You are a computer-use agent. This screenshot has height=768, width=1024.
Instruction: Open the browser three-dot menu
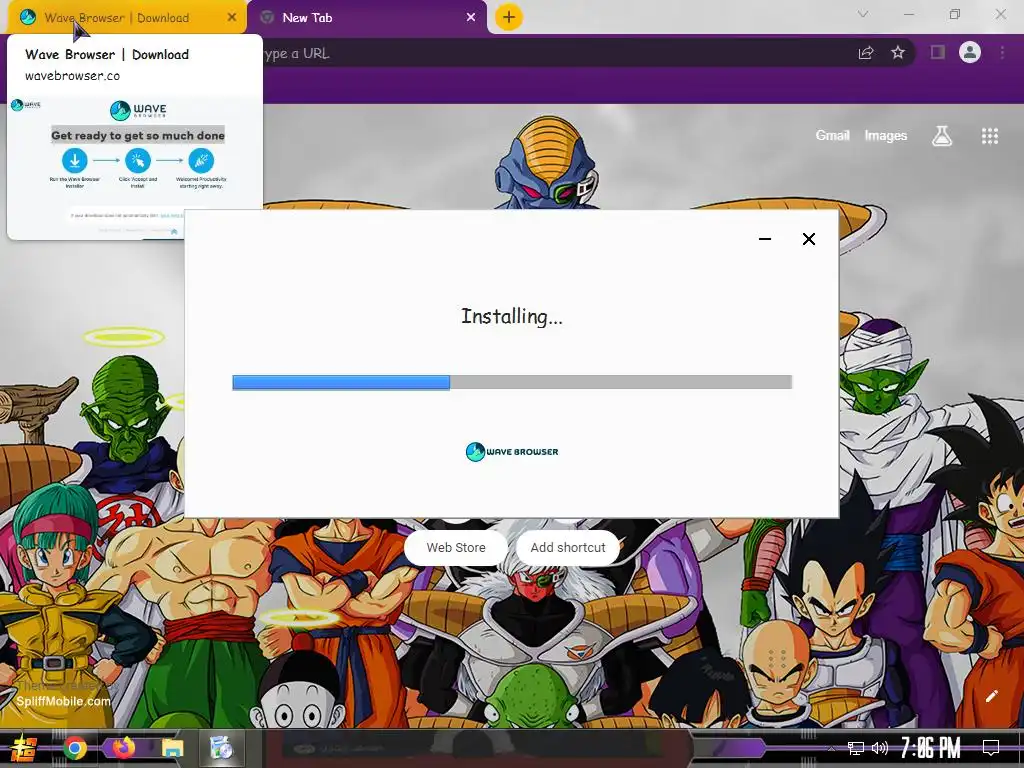(1002, 52)
